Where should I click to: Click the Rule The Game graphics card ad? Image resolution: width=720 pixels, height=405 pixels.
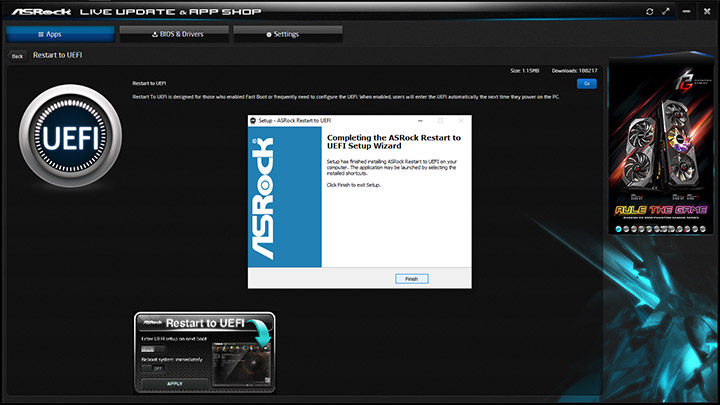point(661,145)
